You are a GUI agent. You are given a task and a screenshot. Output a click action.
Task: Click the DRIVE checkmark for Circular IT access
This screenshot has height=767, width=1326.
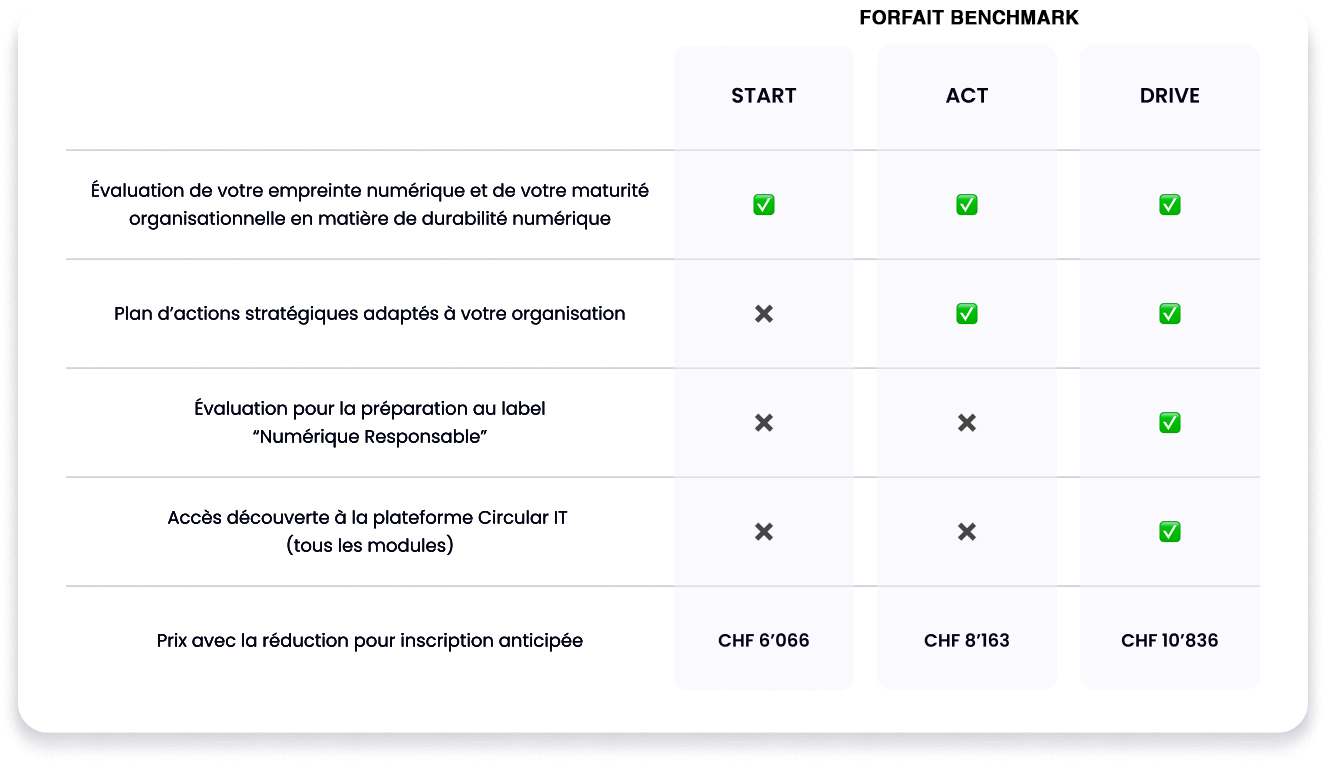[1170, 532]
